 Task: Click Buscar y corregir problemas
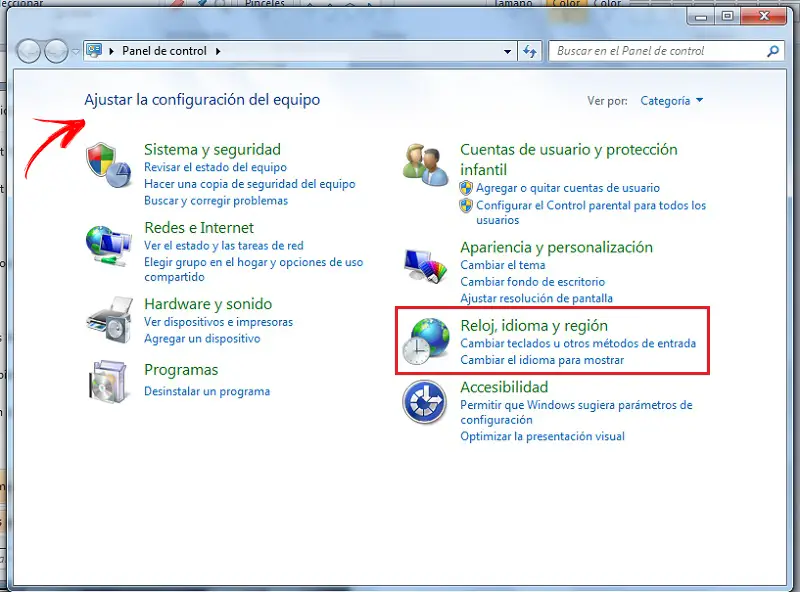[x=216, y=201]
